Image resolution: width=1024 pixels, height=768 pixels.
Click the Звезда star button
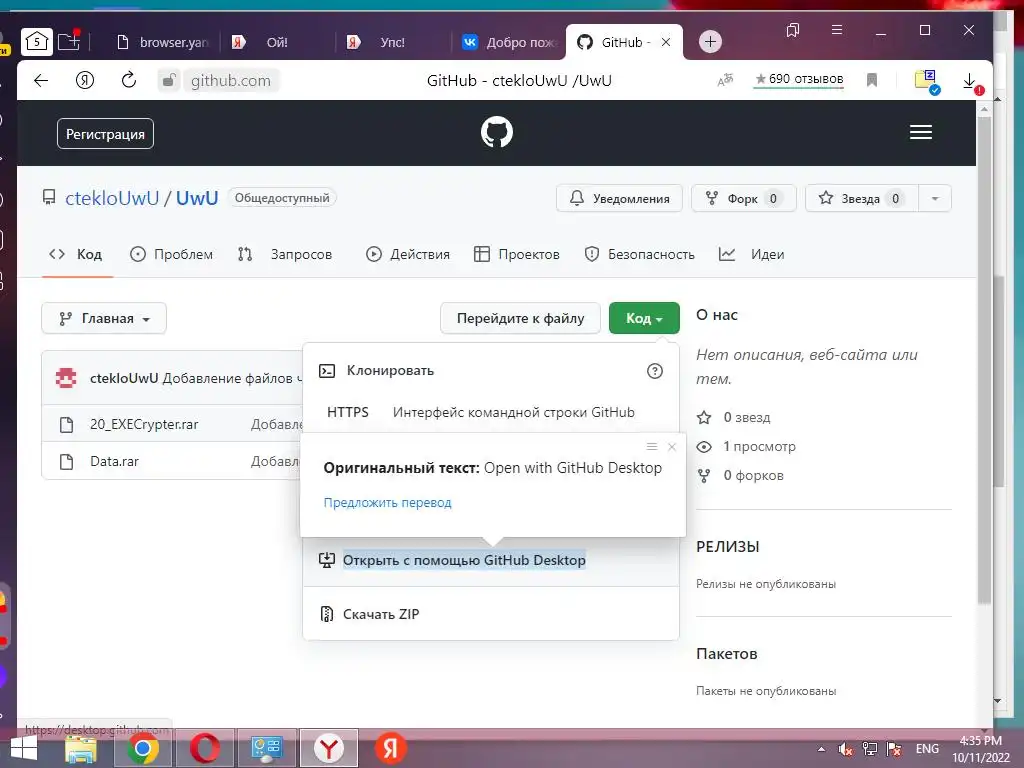point(861,199)
